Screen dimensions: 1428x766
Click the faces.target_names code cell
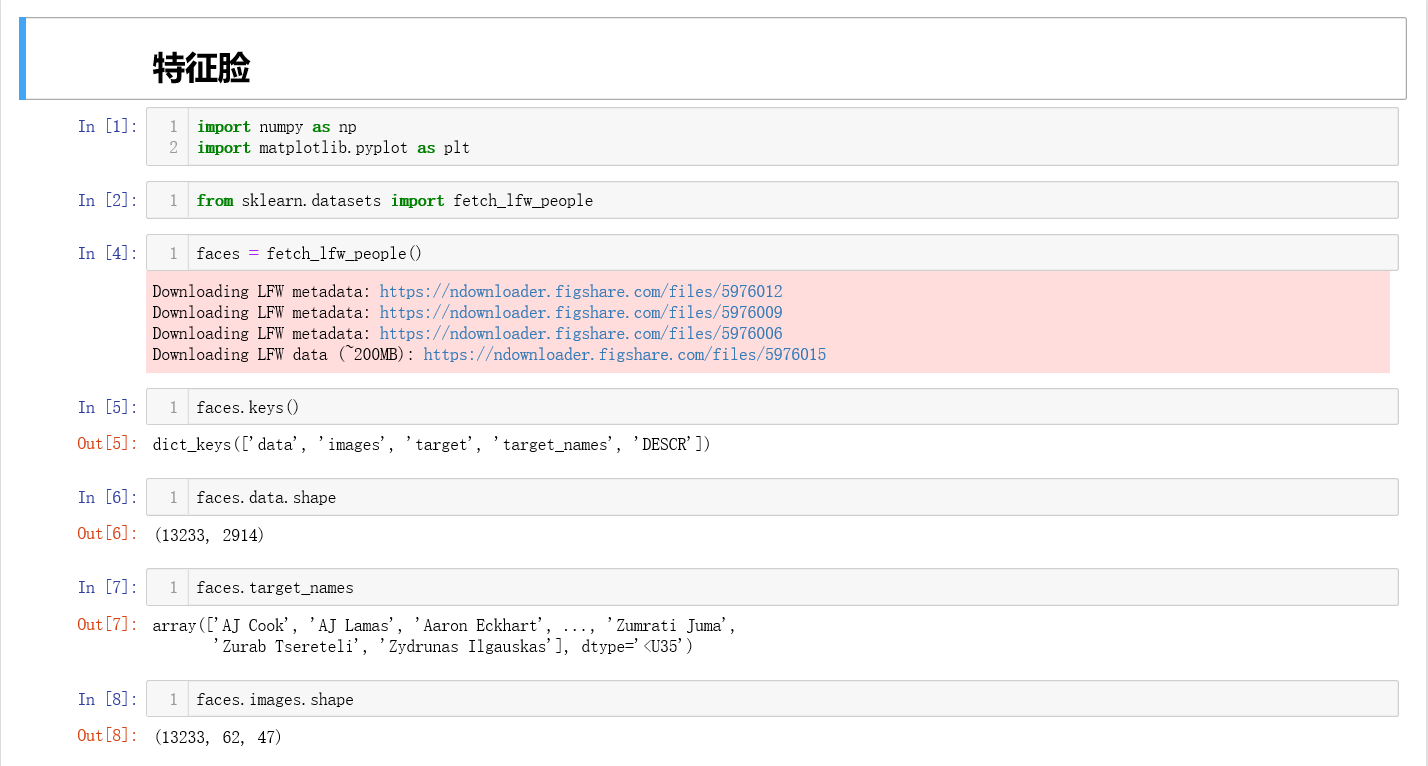click(x=772, y=587)
